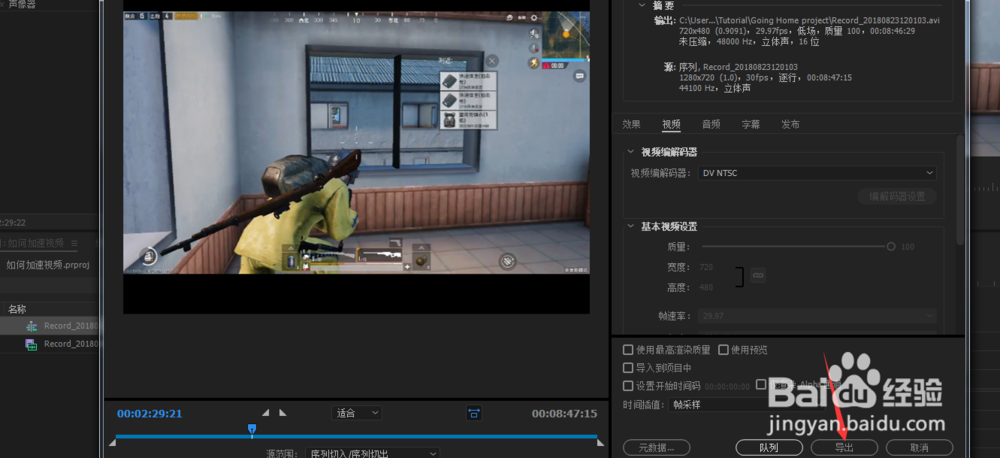Click the 高度 value 480
Image resolution: width=1000 pixels, height=458 pixels.
[706, 287]
